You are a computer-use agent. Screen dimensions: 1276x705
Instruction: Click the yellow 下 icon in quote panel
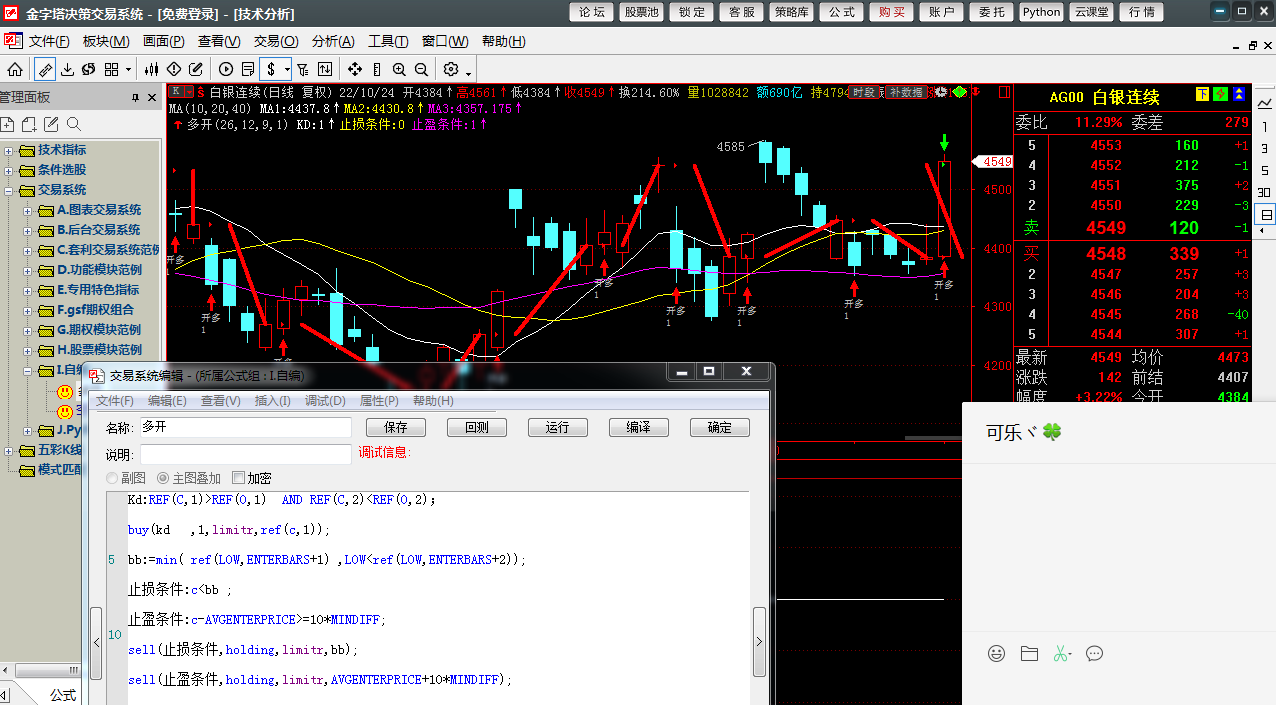[1203, 95]
